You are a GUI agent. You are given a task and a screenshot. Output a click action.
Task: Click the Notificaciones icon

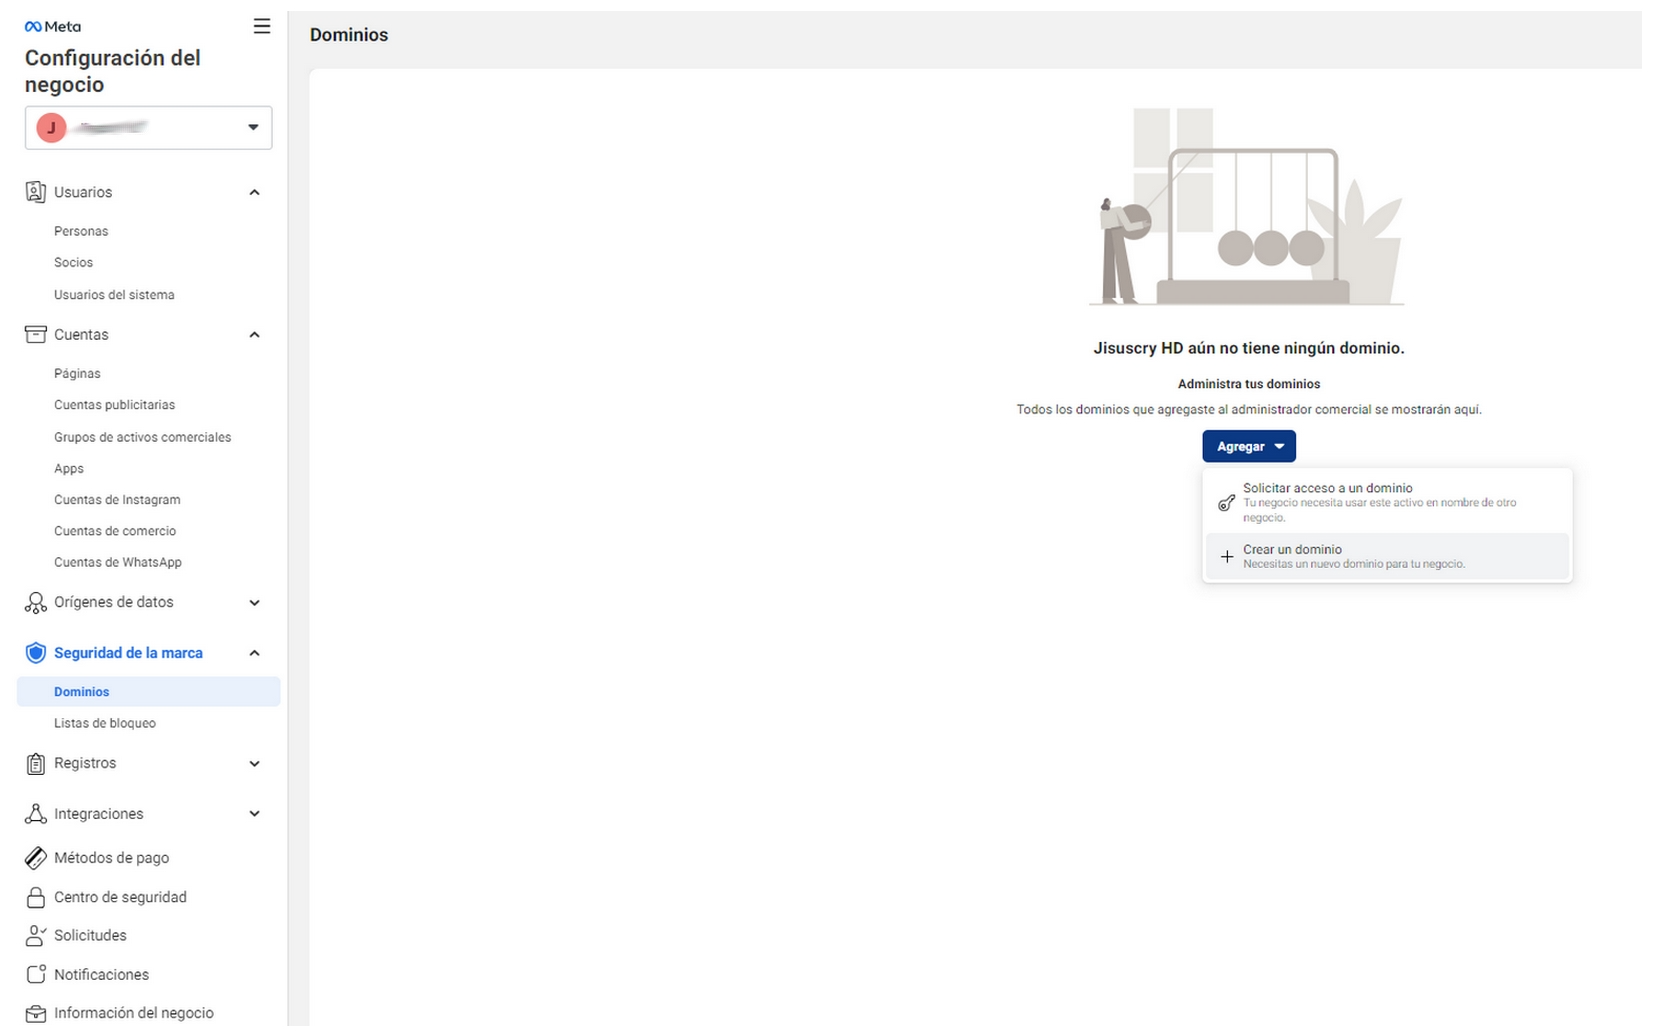(36, 974)
